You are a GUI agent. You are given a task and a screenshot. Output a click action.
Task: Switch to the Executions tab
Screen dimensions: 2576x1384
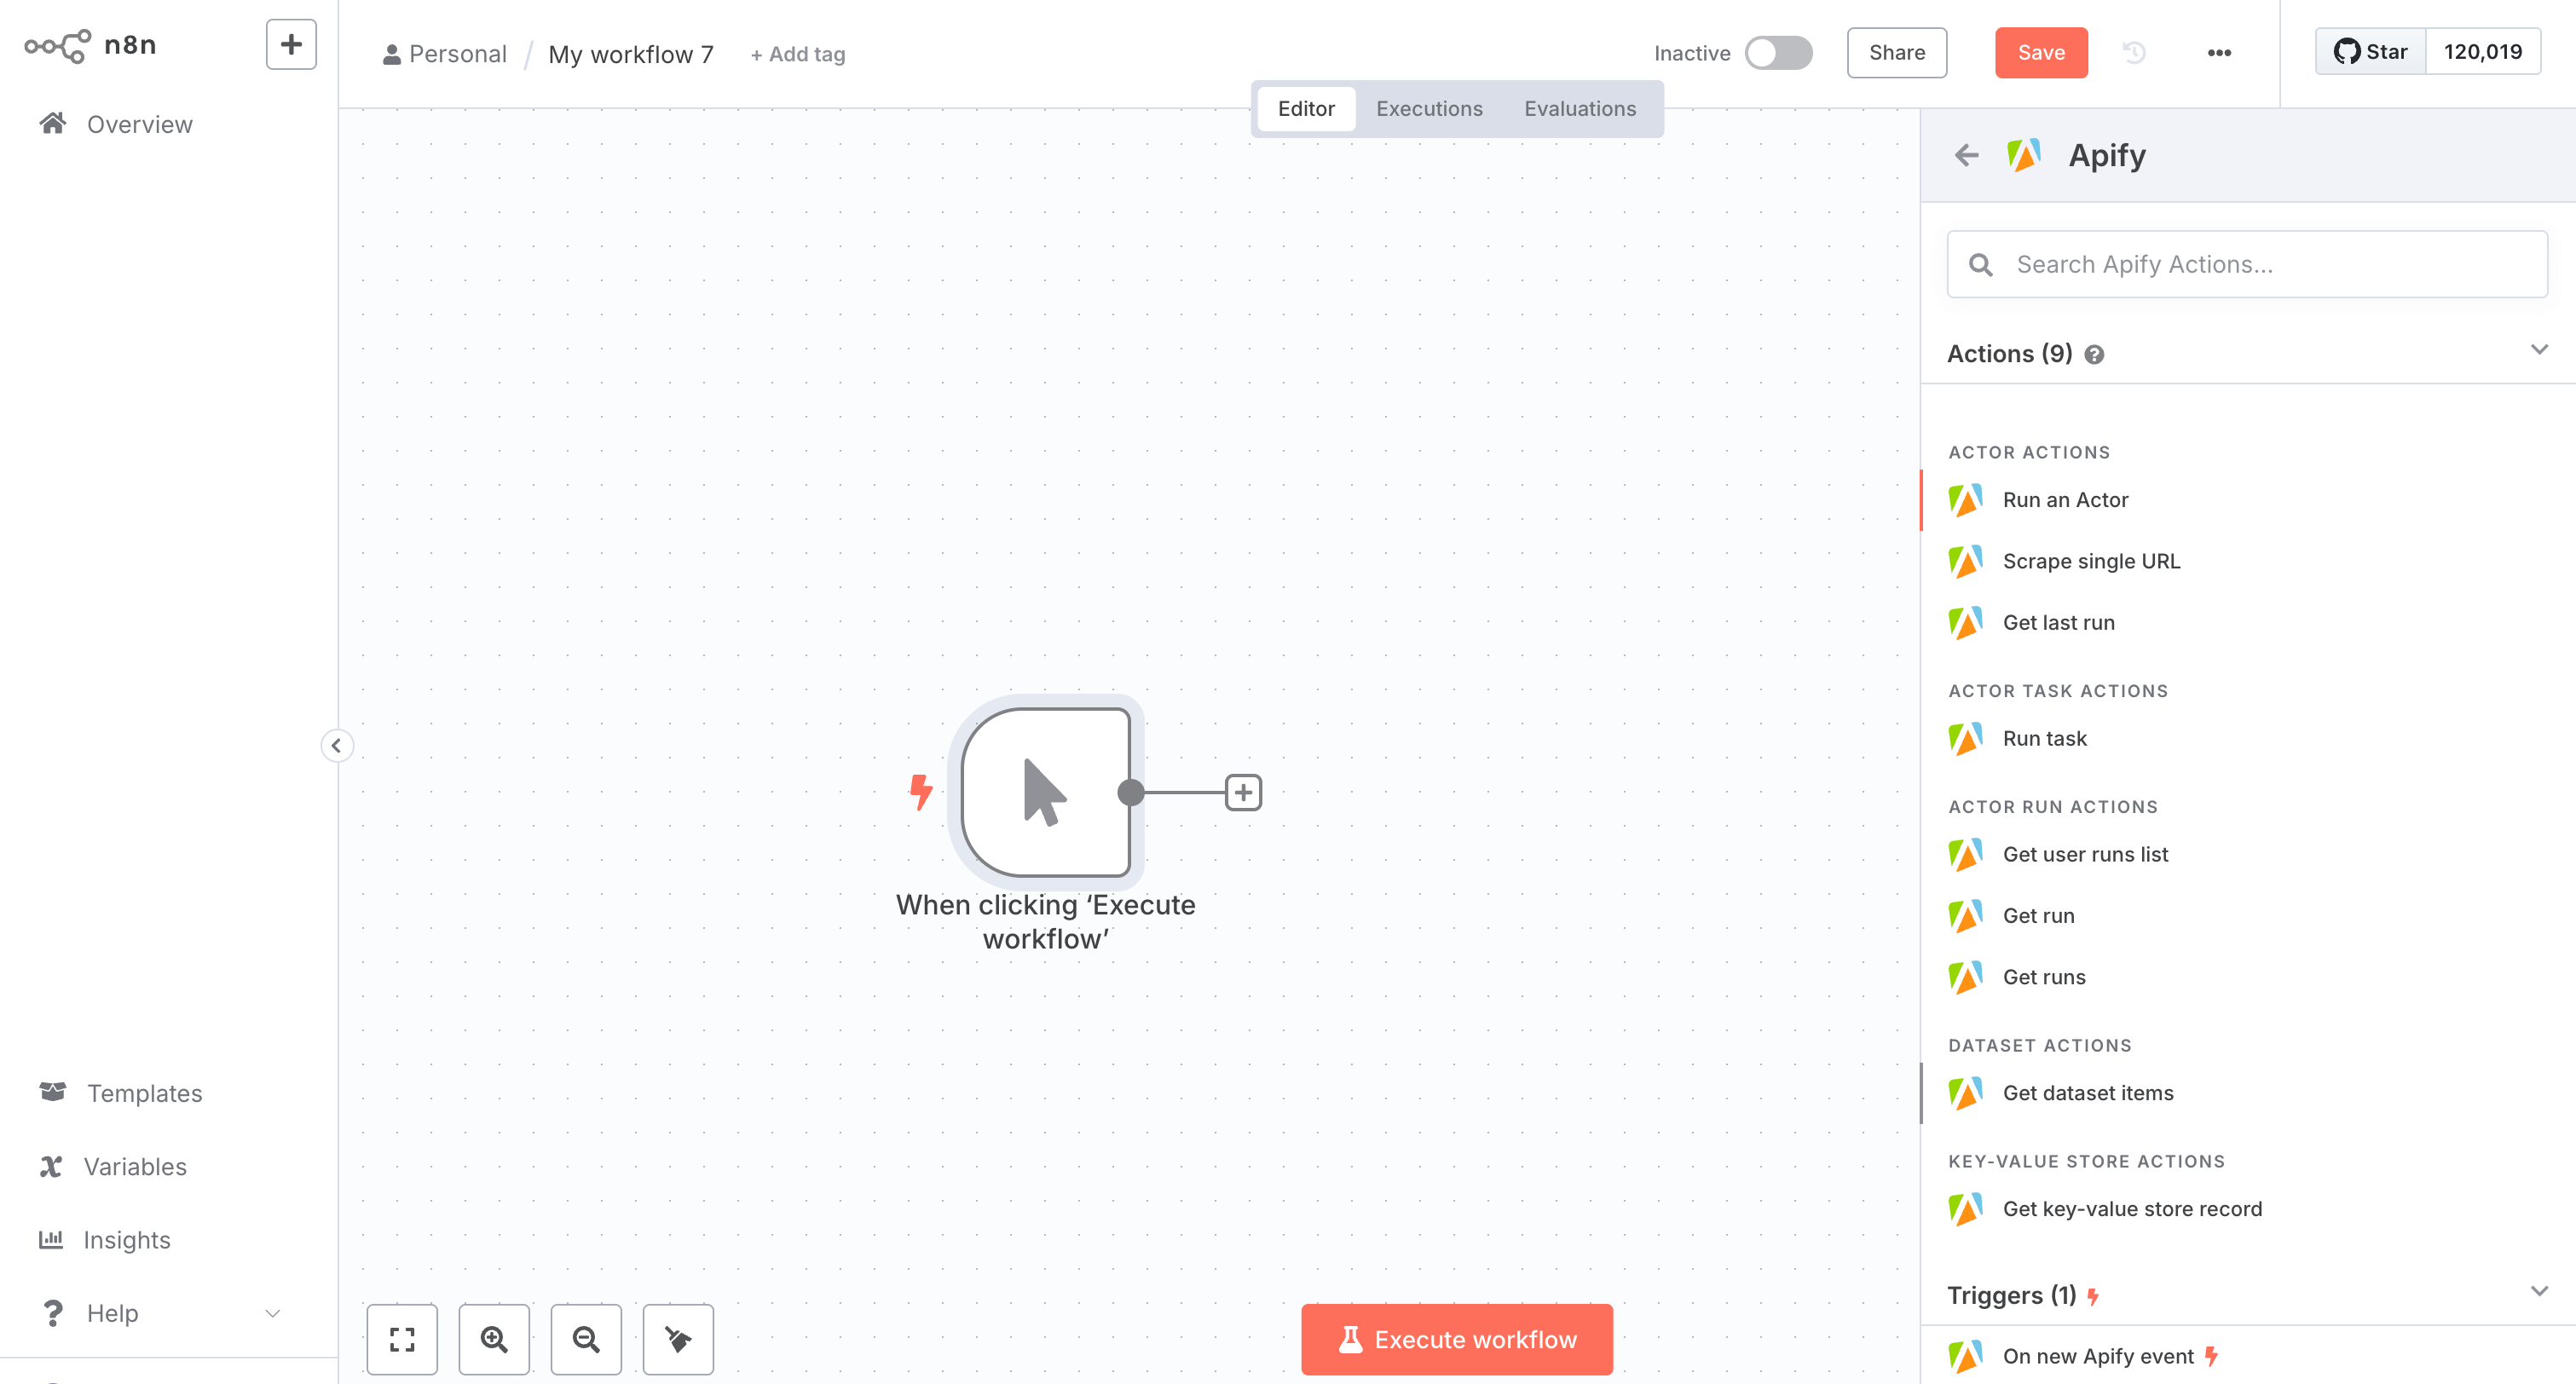coord(1429,108)
